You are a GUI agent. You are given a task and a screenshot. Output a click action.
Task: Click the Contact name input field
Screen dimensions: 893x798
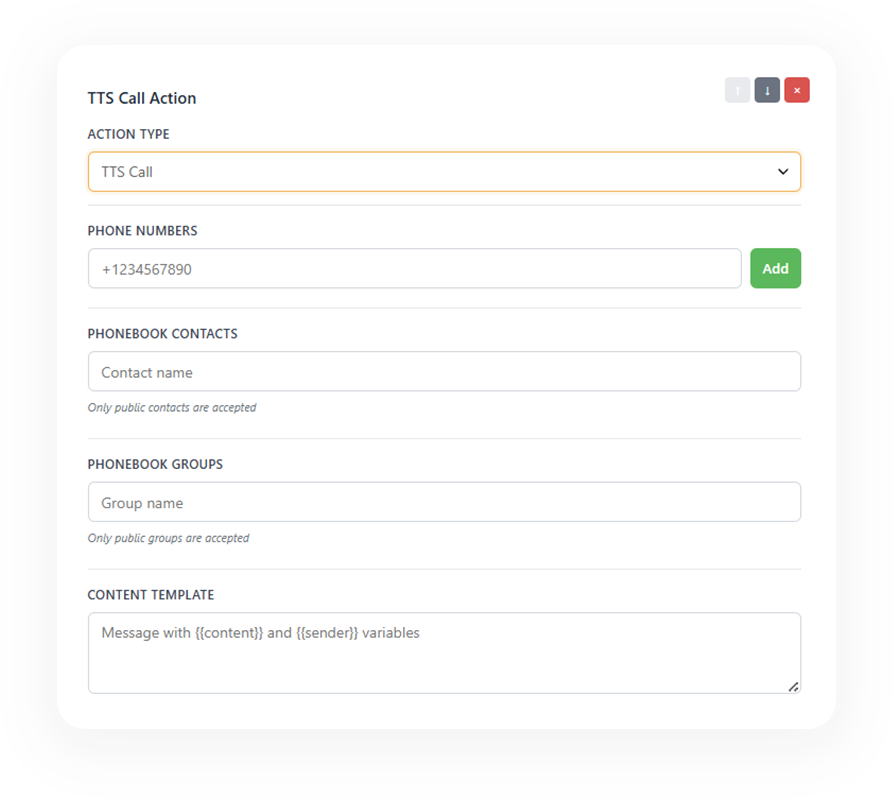pyautogui.click(x=444, y=372)
